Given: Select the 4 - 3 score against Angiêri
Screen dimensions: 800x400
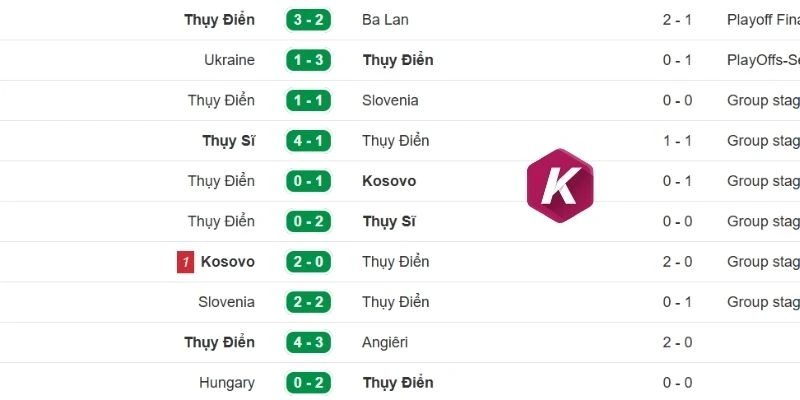Looking at the screenshot, I should (308, 342).
